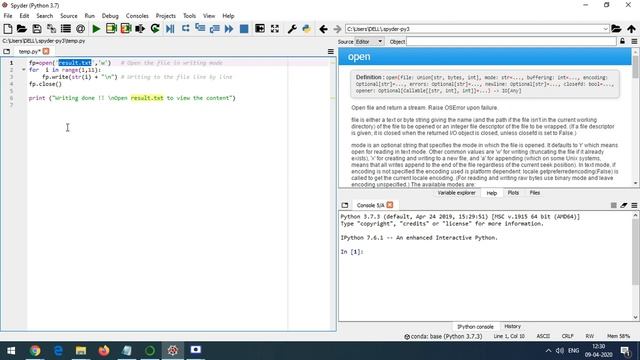The width and height of the screenshot is (640, 360).
Task: Click conda base environment status entry
Action: (443, 337)
